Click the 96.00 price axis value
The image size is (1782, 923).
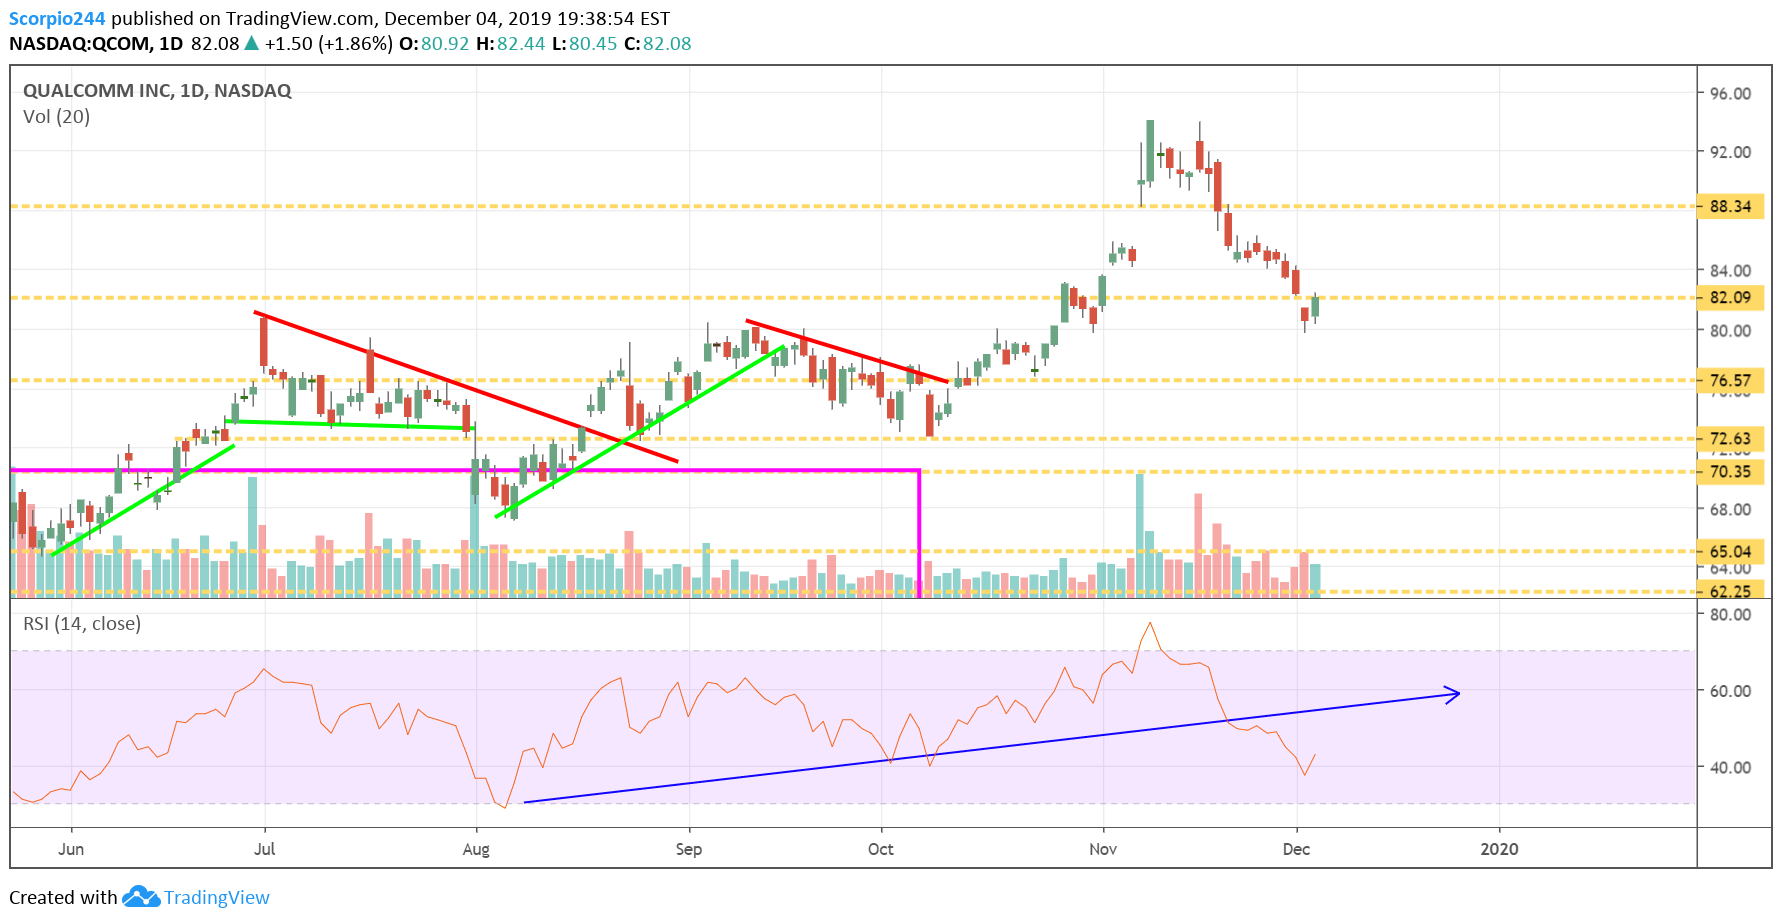[x=1731, y=94]
